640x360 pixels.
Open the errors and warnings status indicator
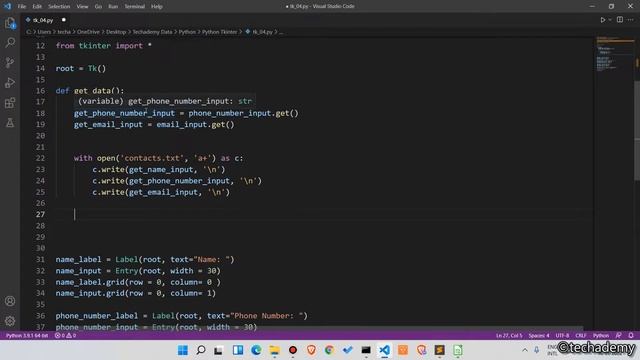pos(65,336)
